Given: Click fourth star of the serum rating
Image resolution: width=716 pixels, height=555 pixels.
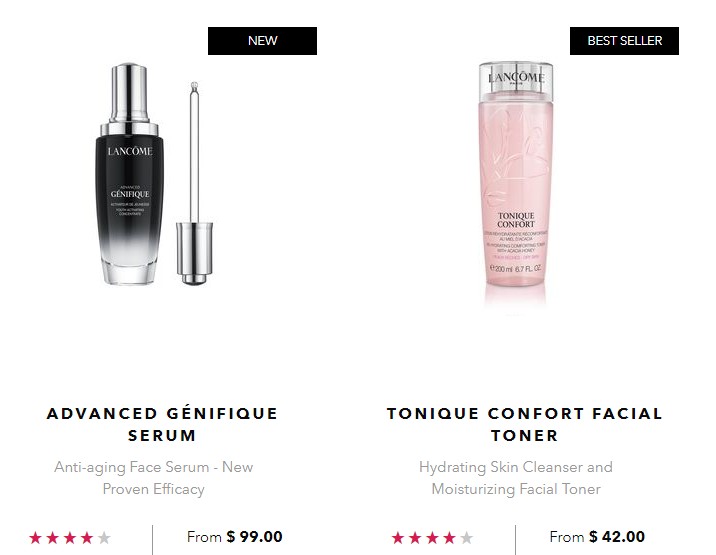Looking at the screenshot, I should [x=87, y=538].
